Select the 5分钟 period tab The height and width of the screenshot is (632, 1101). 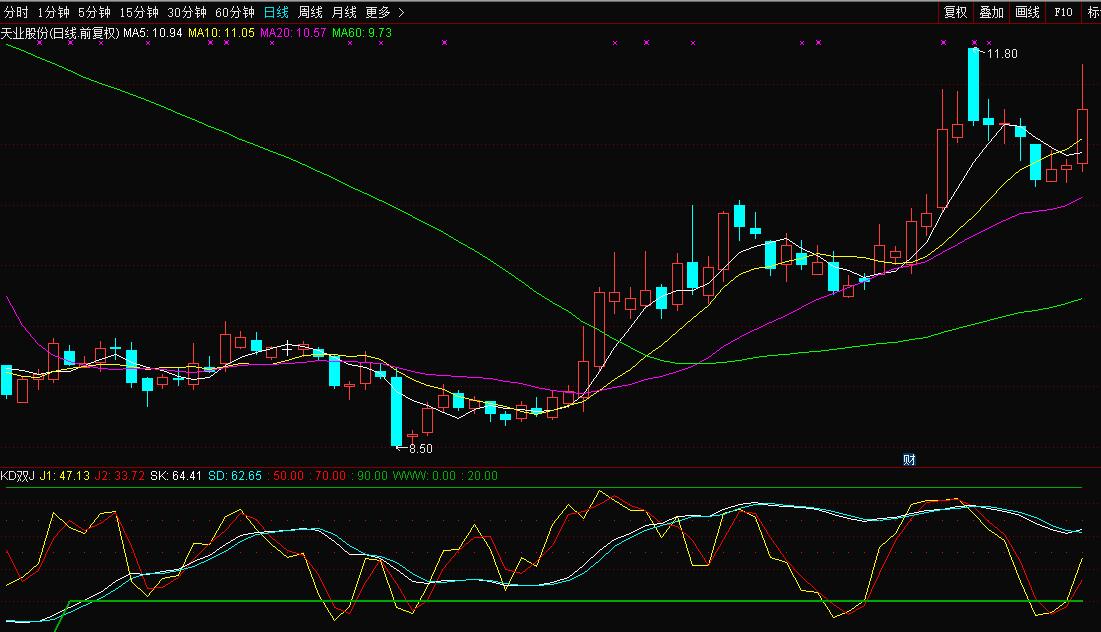click(94, 12)
